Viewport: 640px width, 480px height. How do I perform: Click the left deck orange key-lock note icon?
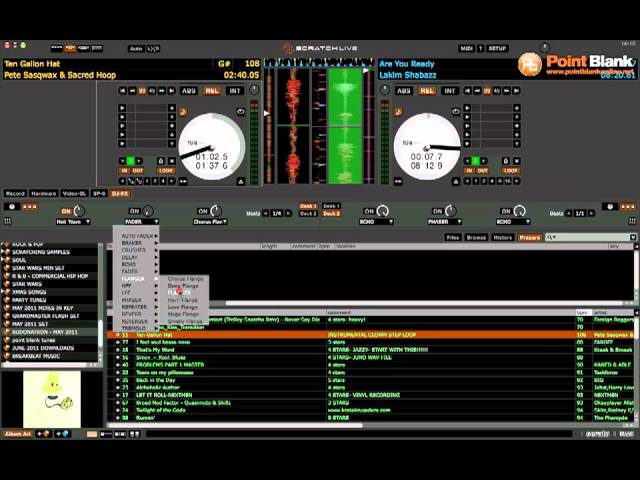tap(183, 111)
